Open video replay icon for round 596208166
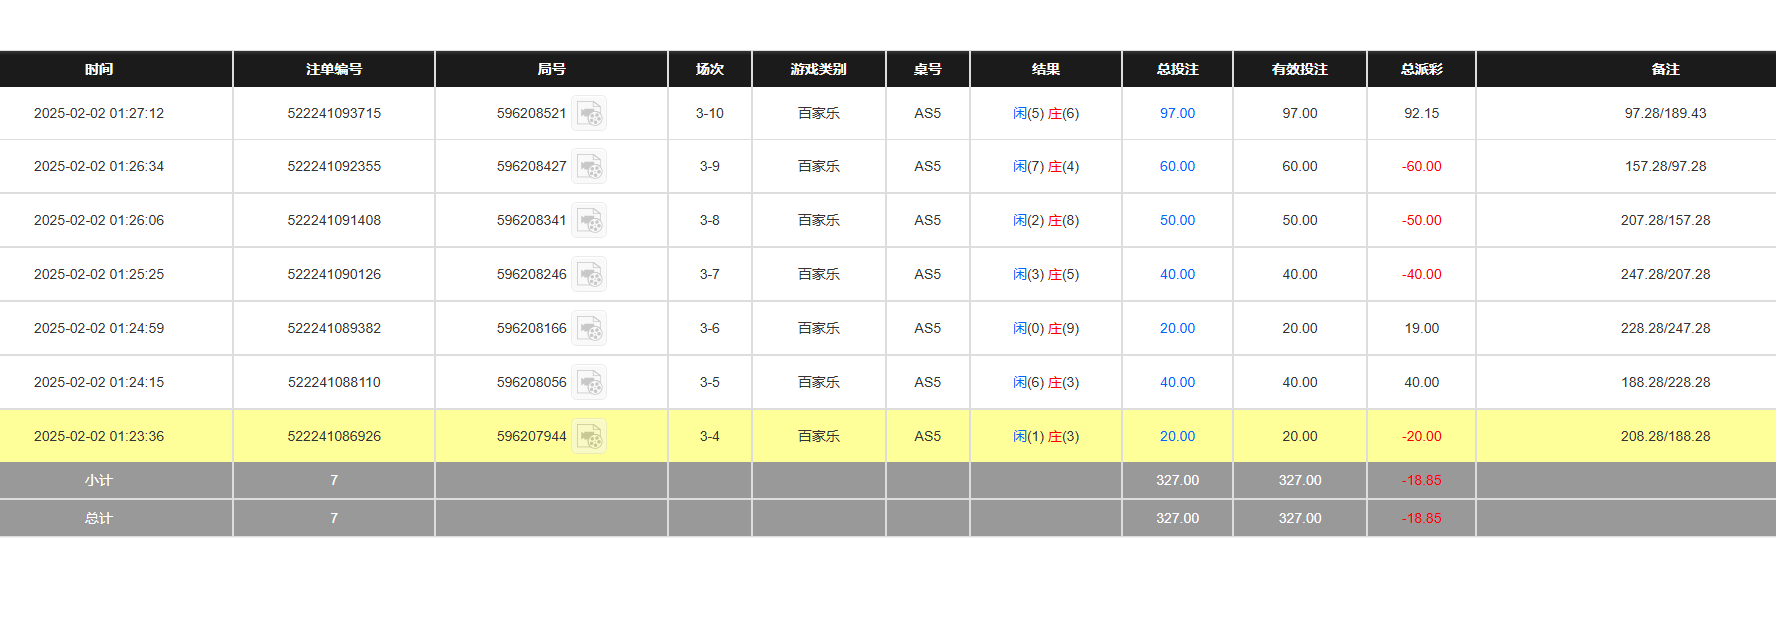 (x=589, y=329)
